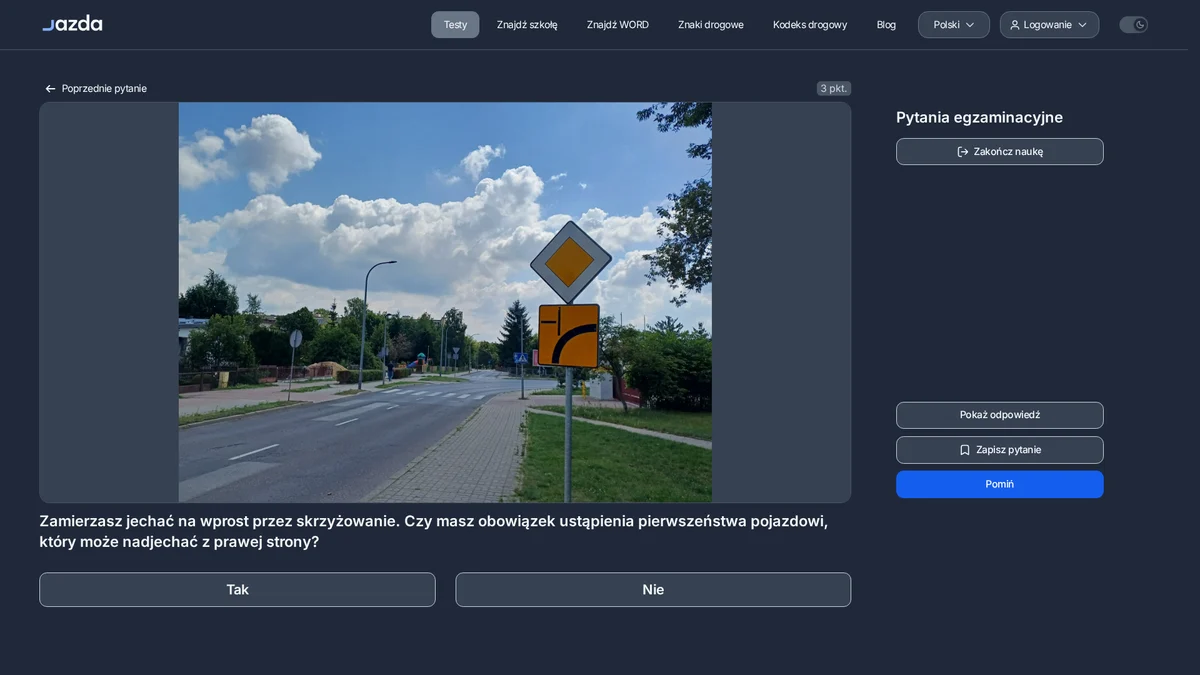Click the Jazda logo
The image size is (1200, 675).
[x=72, y=24]
